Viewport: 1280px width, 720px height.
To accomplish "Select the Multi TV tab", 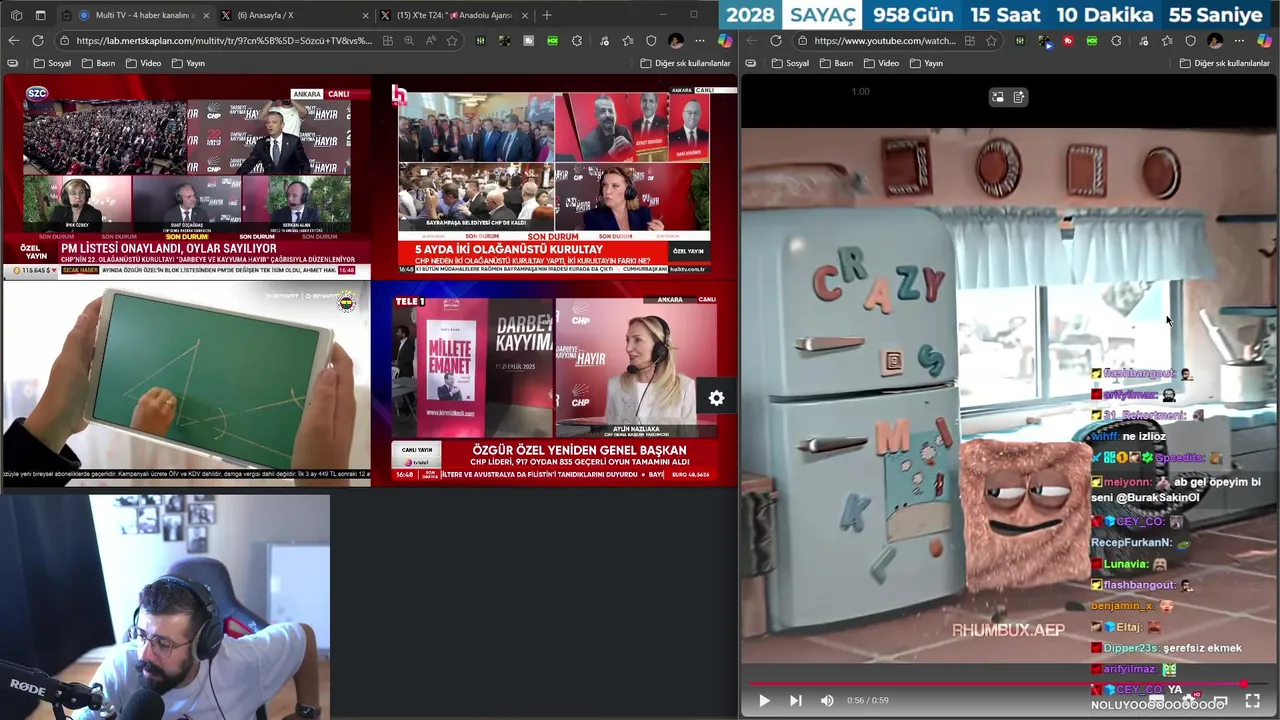I will [135, 15].
